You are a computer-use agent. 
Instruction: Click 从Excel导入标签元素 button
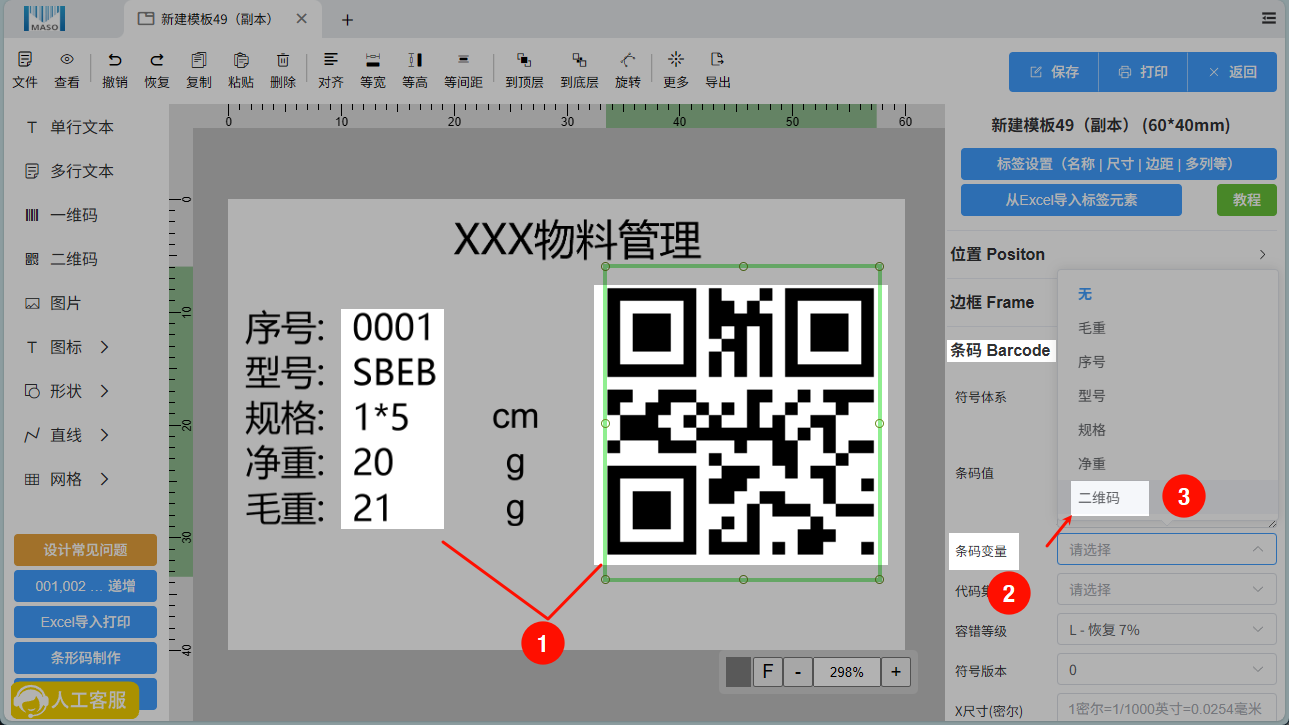pos(1071,200)
